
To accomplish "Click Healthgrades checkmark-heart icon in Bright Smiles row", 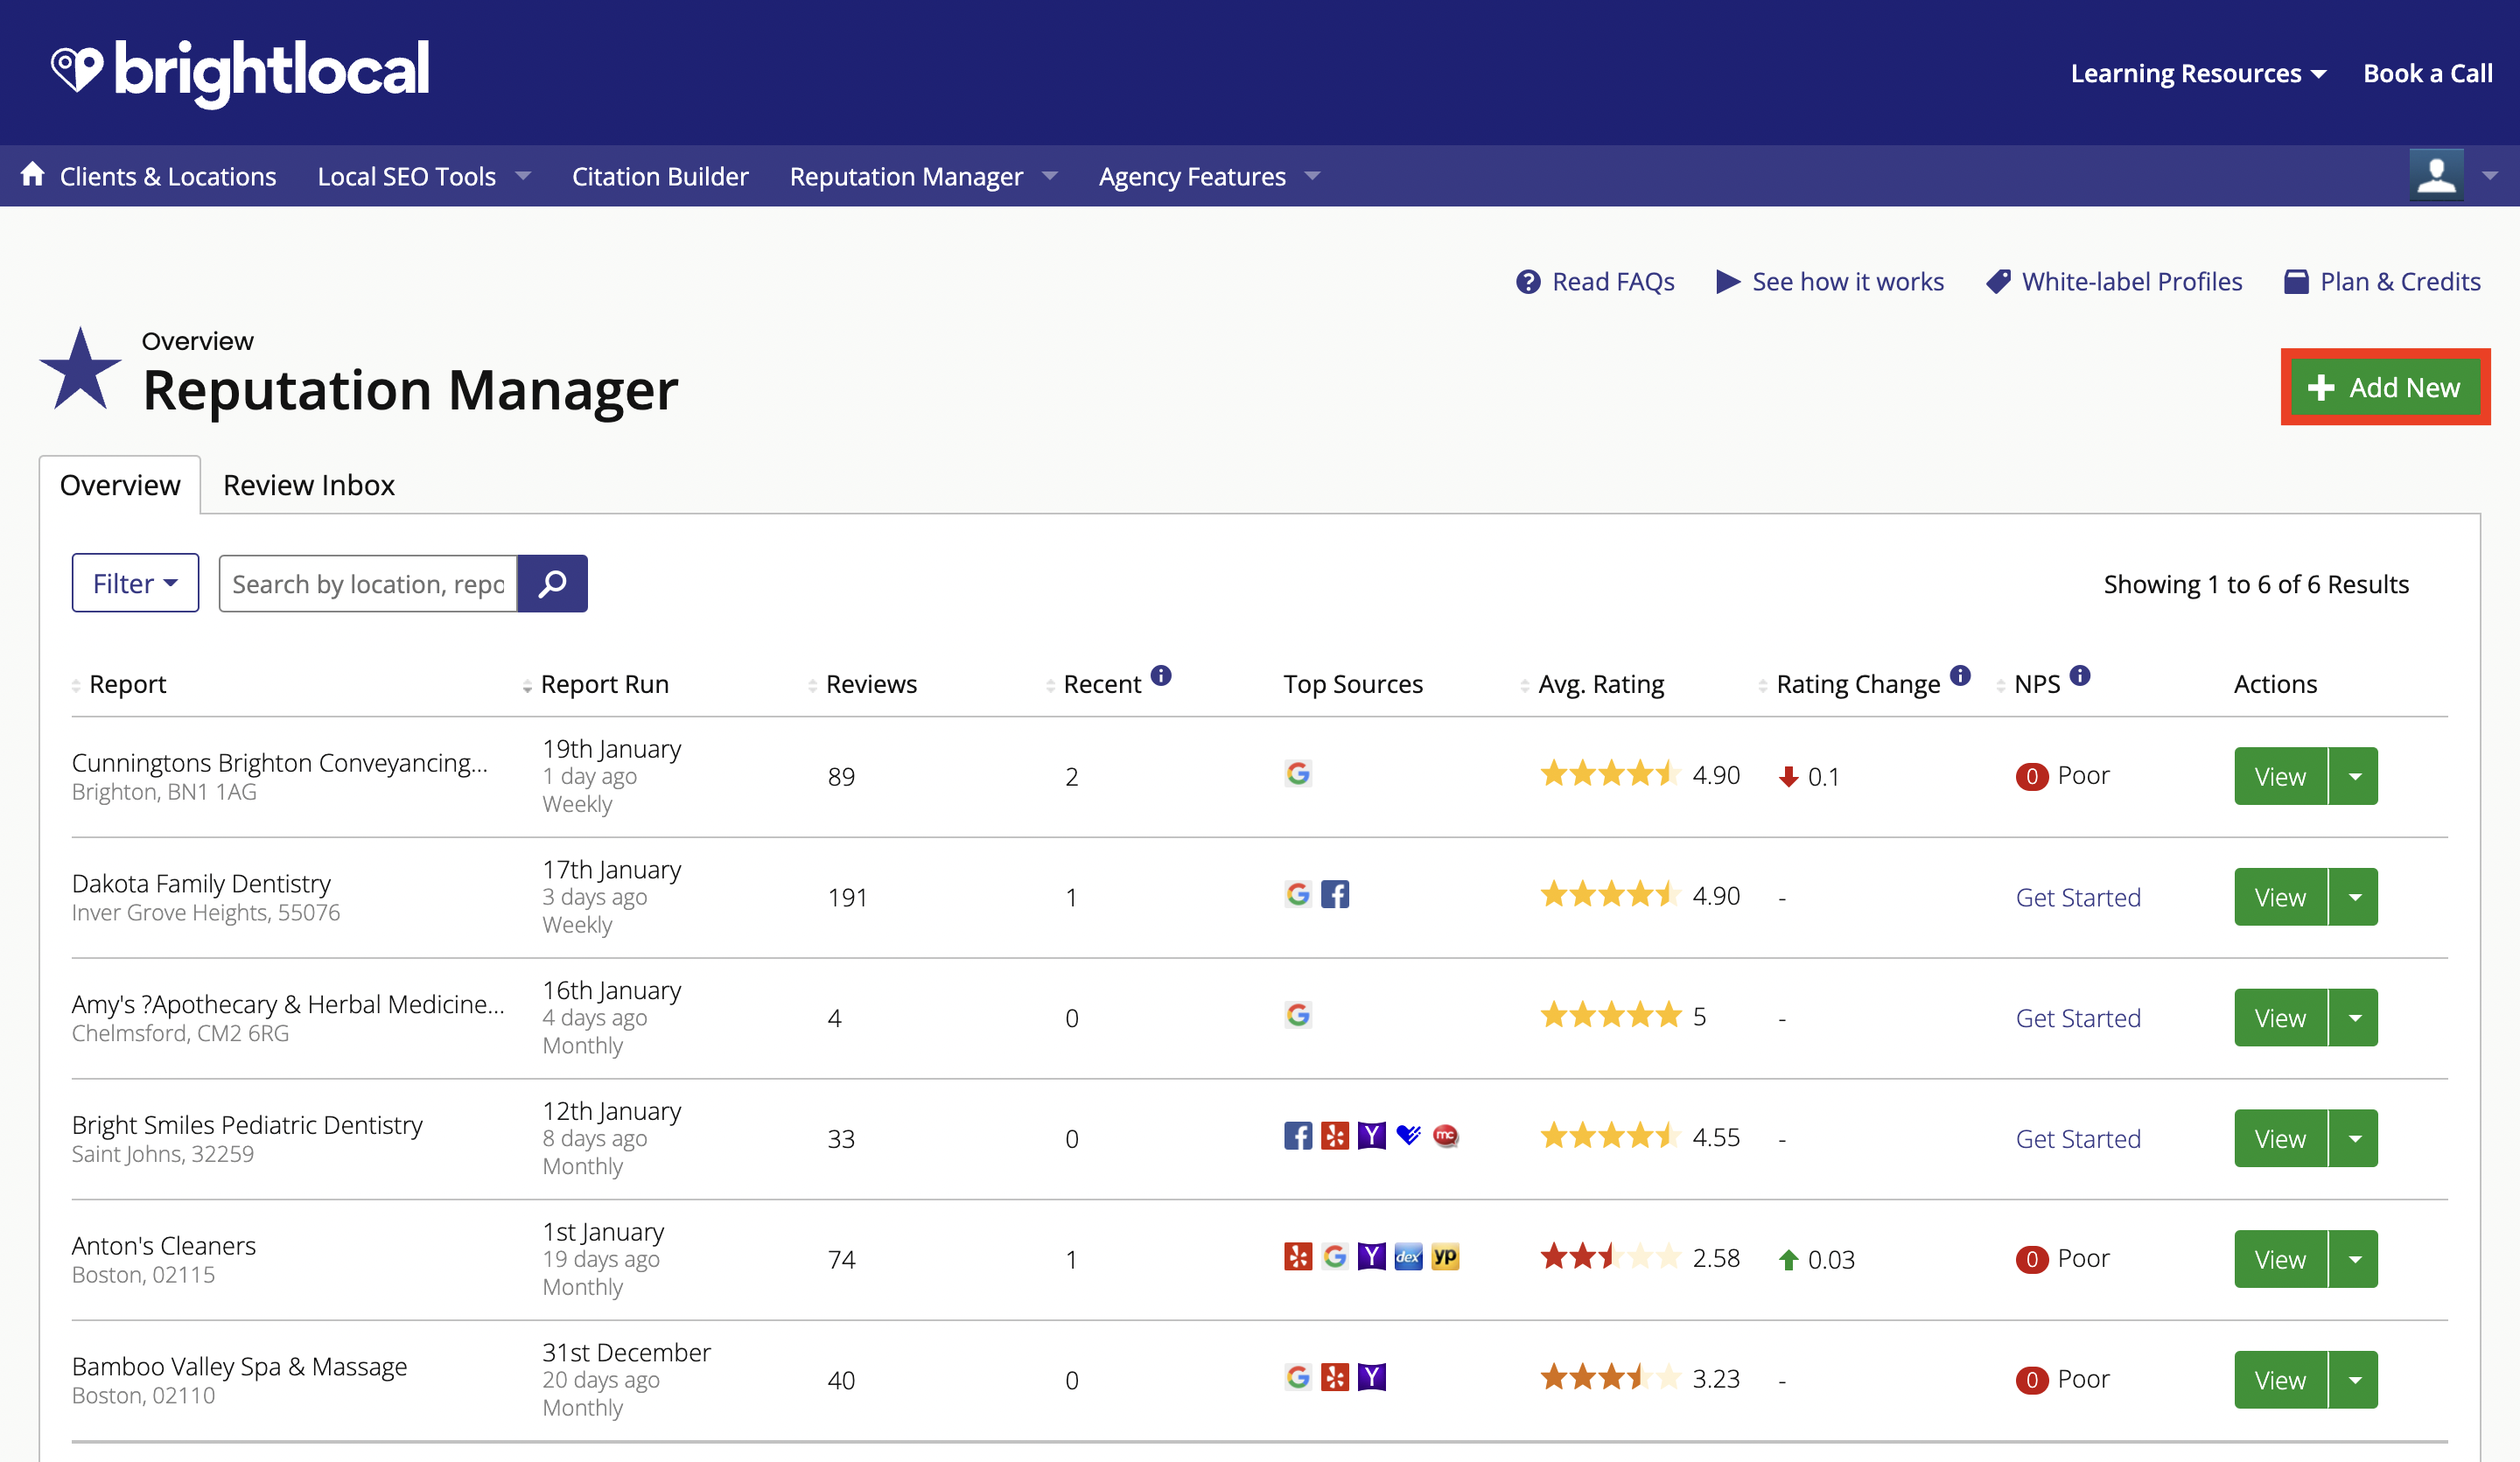I will pos(1409,1136).
